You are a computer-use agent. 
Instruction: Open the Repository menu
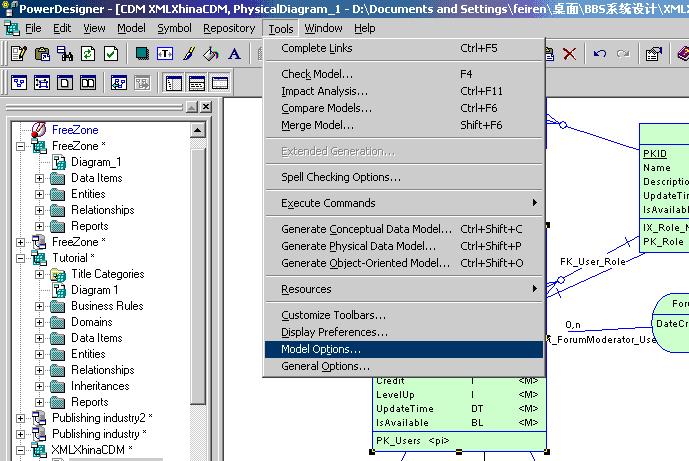pyautogui.click(x=228, y=28)
